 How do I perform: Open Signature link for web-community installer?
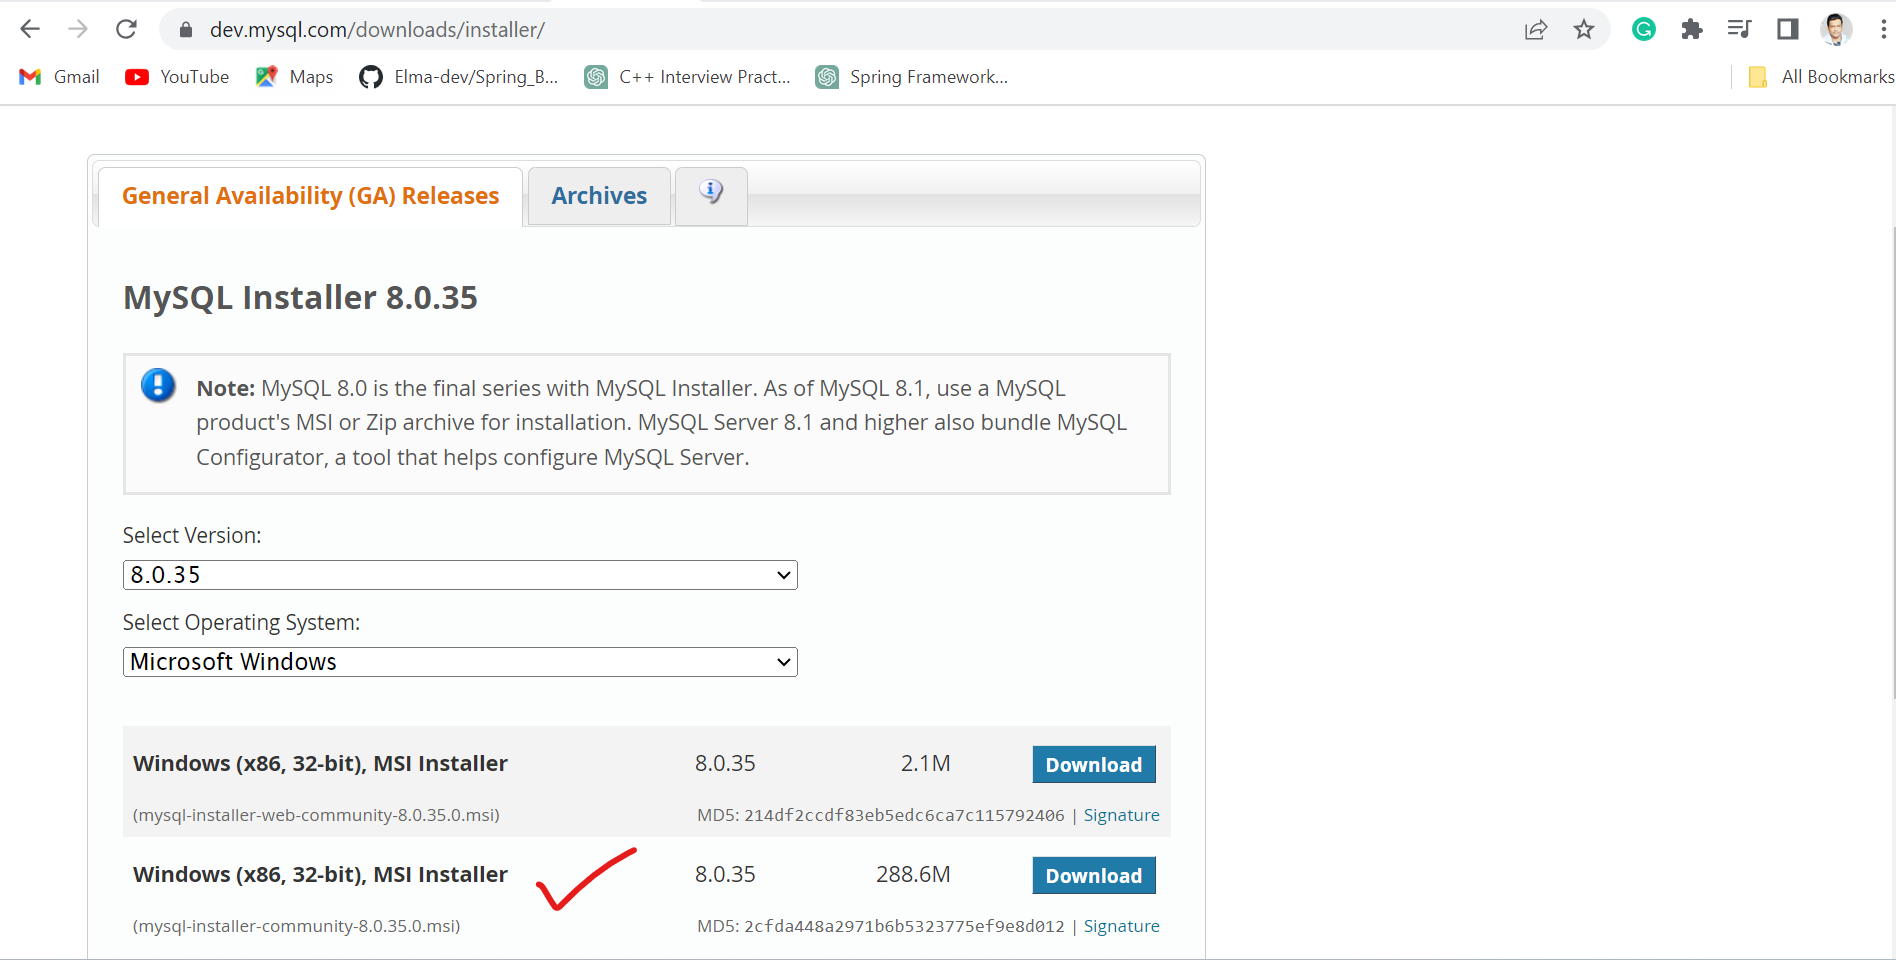pyautogui.click(x=1122, y=815)
